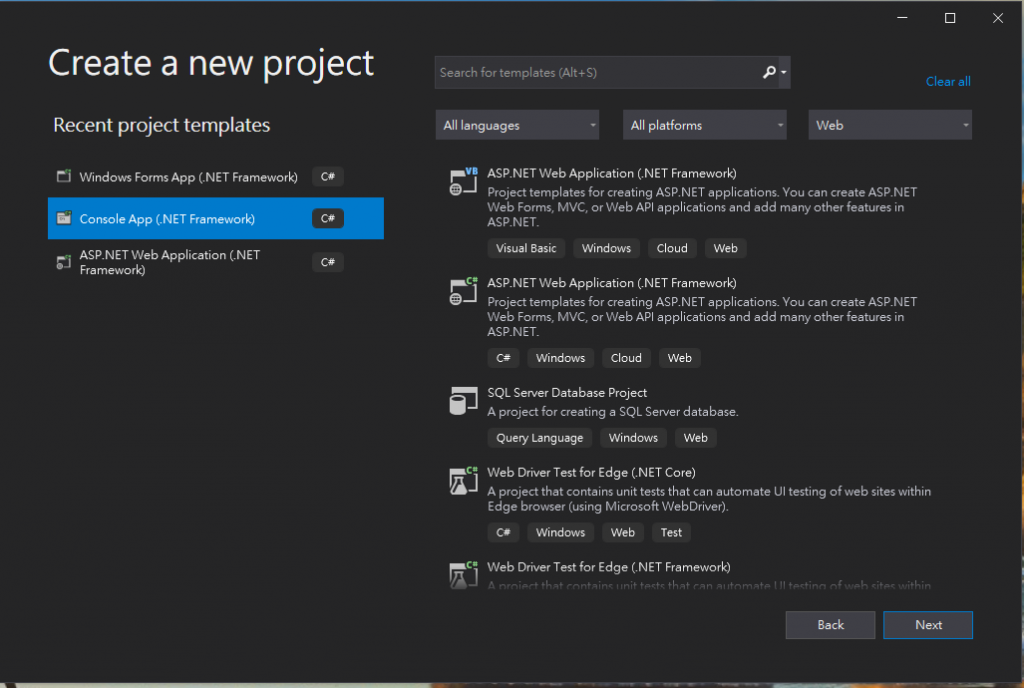1024x688 pixels.
Task: Open the All languages dropdown
Action: pos(517,125)
